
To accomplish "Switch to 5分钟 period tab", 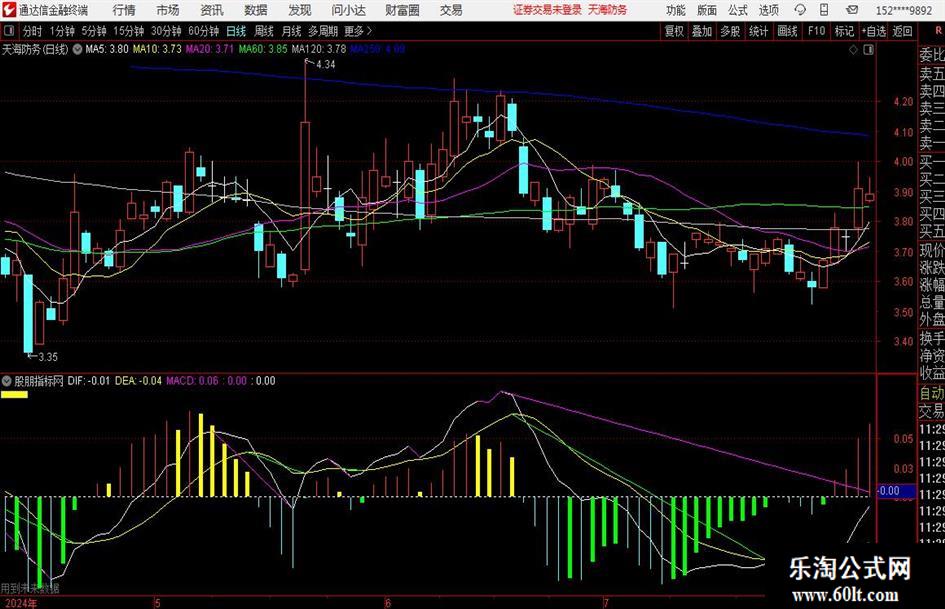I will click(93, 31).
